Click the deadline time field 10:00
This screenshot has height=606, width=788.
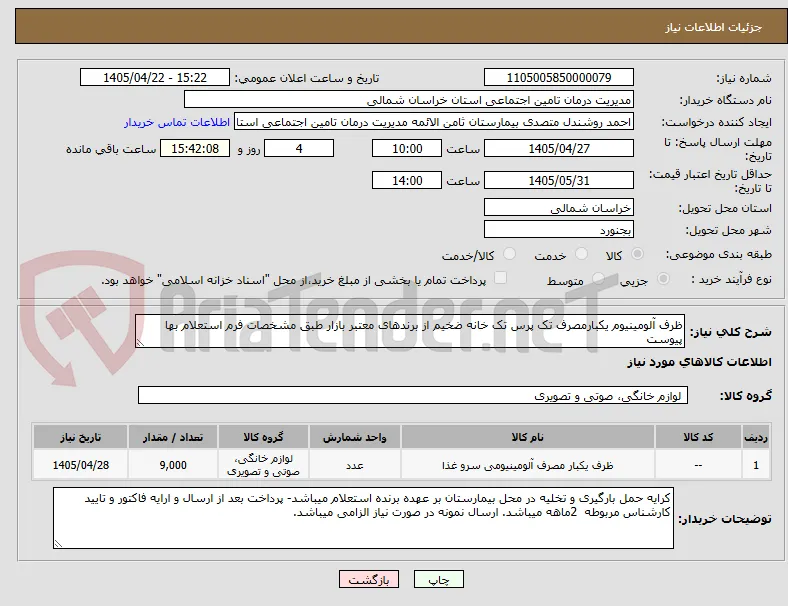407,148
